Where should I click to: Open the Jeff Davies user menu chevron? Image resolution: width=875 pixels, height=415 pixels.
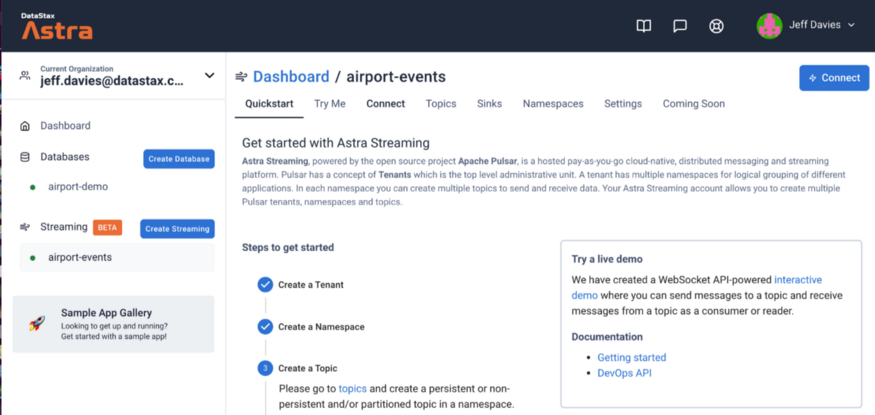pyautogui.click(x=851, y=25)
